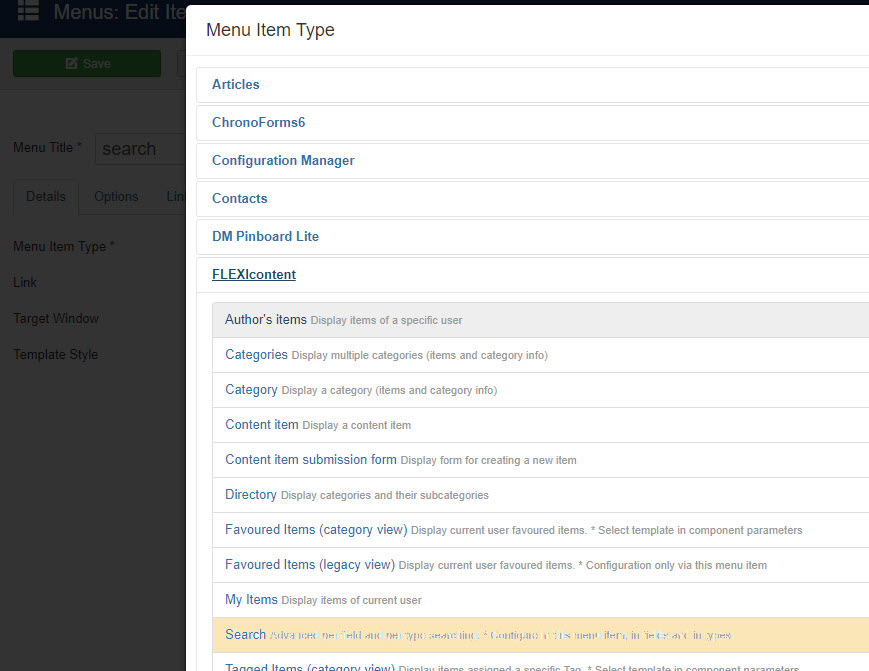Screen dimensions: 869x671
Task: Click the Link field label
Action: click(25, 283)
